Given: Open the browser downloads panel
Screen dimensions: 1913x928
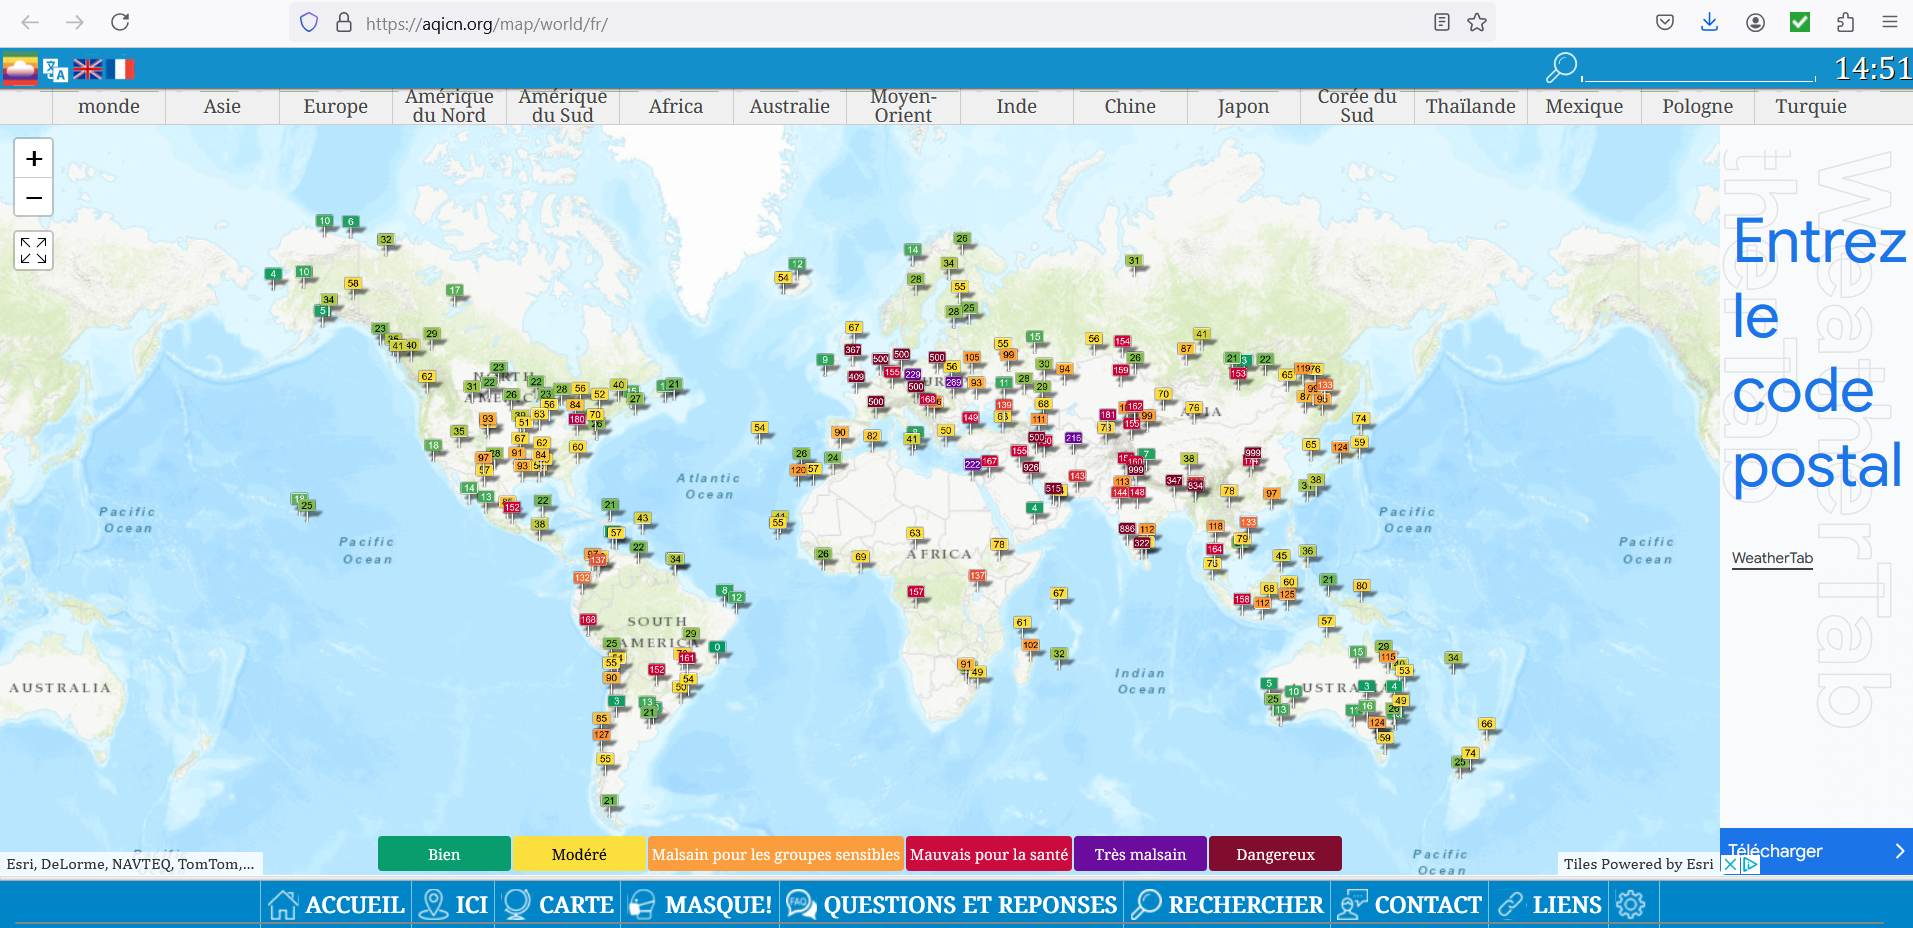Looking at the screenshot, I should point(1709,22).
